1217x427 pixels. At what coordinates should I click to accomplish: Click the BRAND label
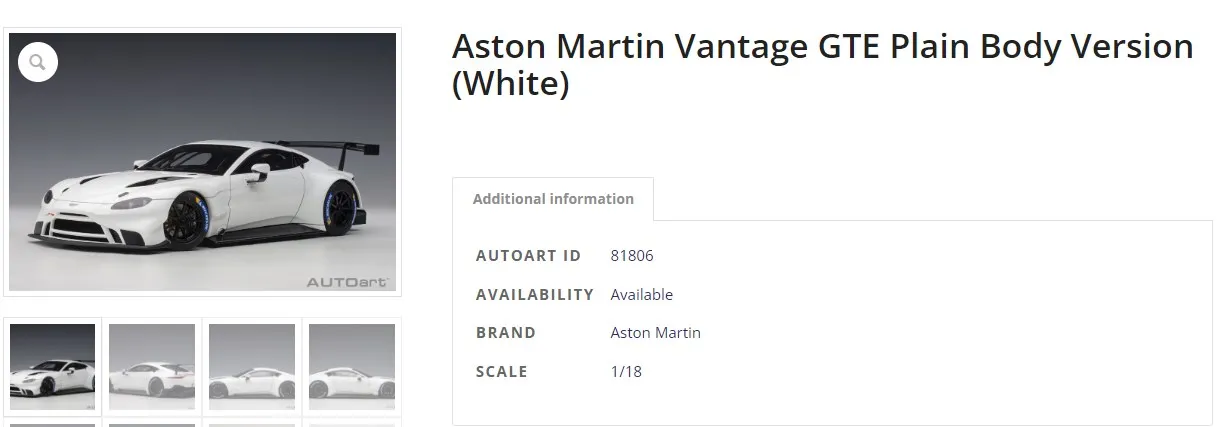[x=506, y=333]
